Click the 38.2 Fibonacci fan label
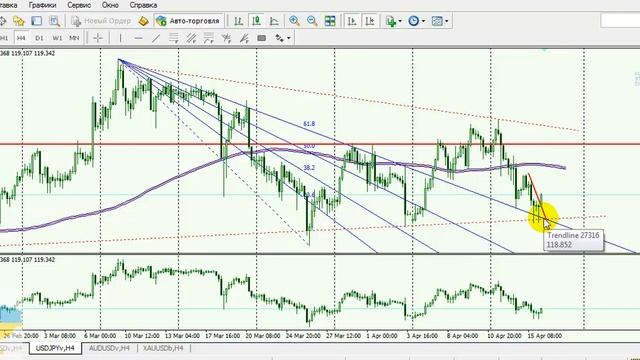Screen dimensions: 640x360 click(309, 168)
